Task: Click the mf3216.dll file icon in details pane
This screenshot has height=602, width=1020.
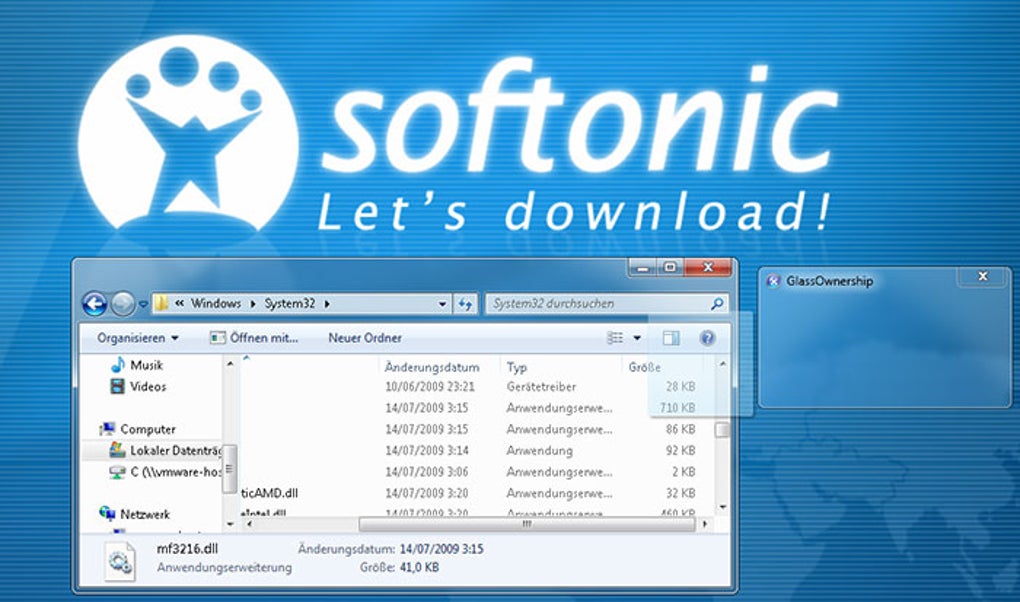Action: click(120, 560)
